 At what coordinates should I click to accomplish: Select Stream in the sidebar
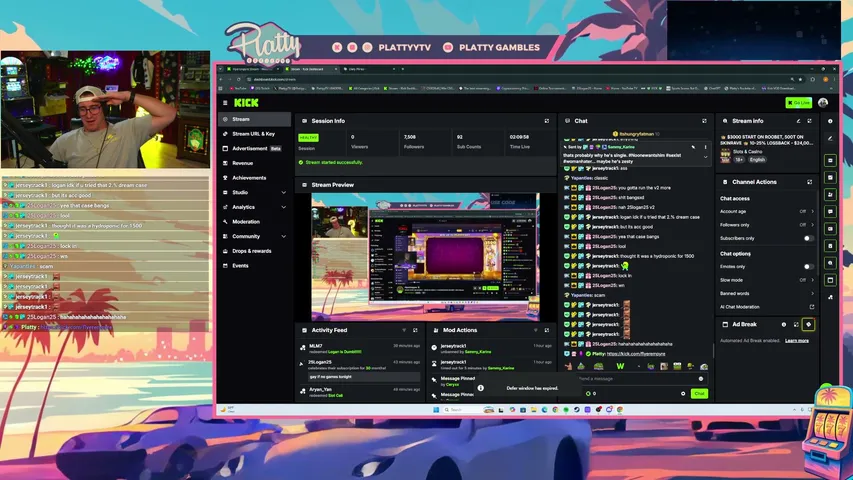pos(255,119)
